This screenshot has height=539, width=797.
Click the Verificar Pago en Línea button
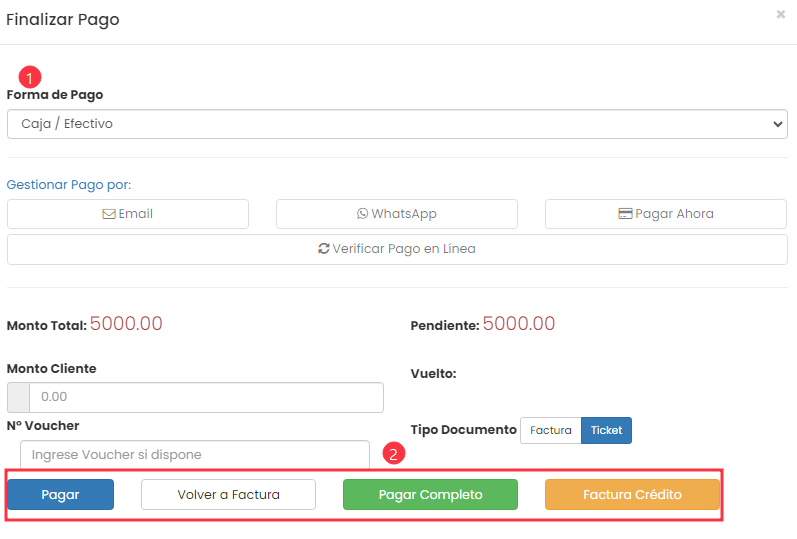point(397,249)
